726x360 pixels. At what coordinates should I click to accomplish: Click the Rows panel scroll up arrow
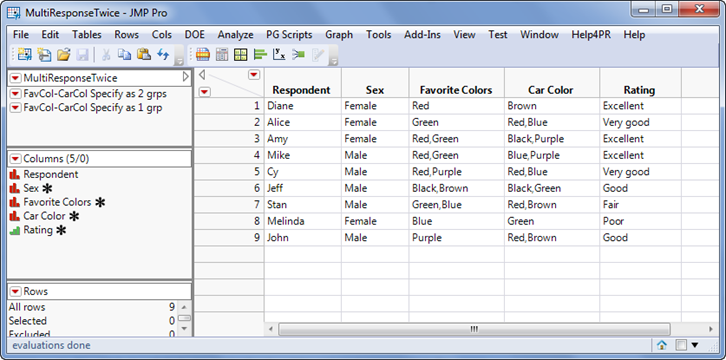(x=184, y=307)
